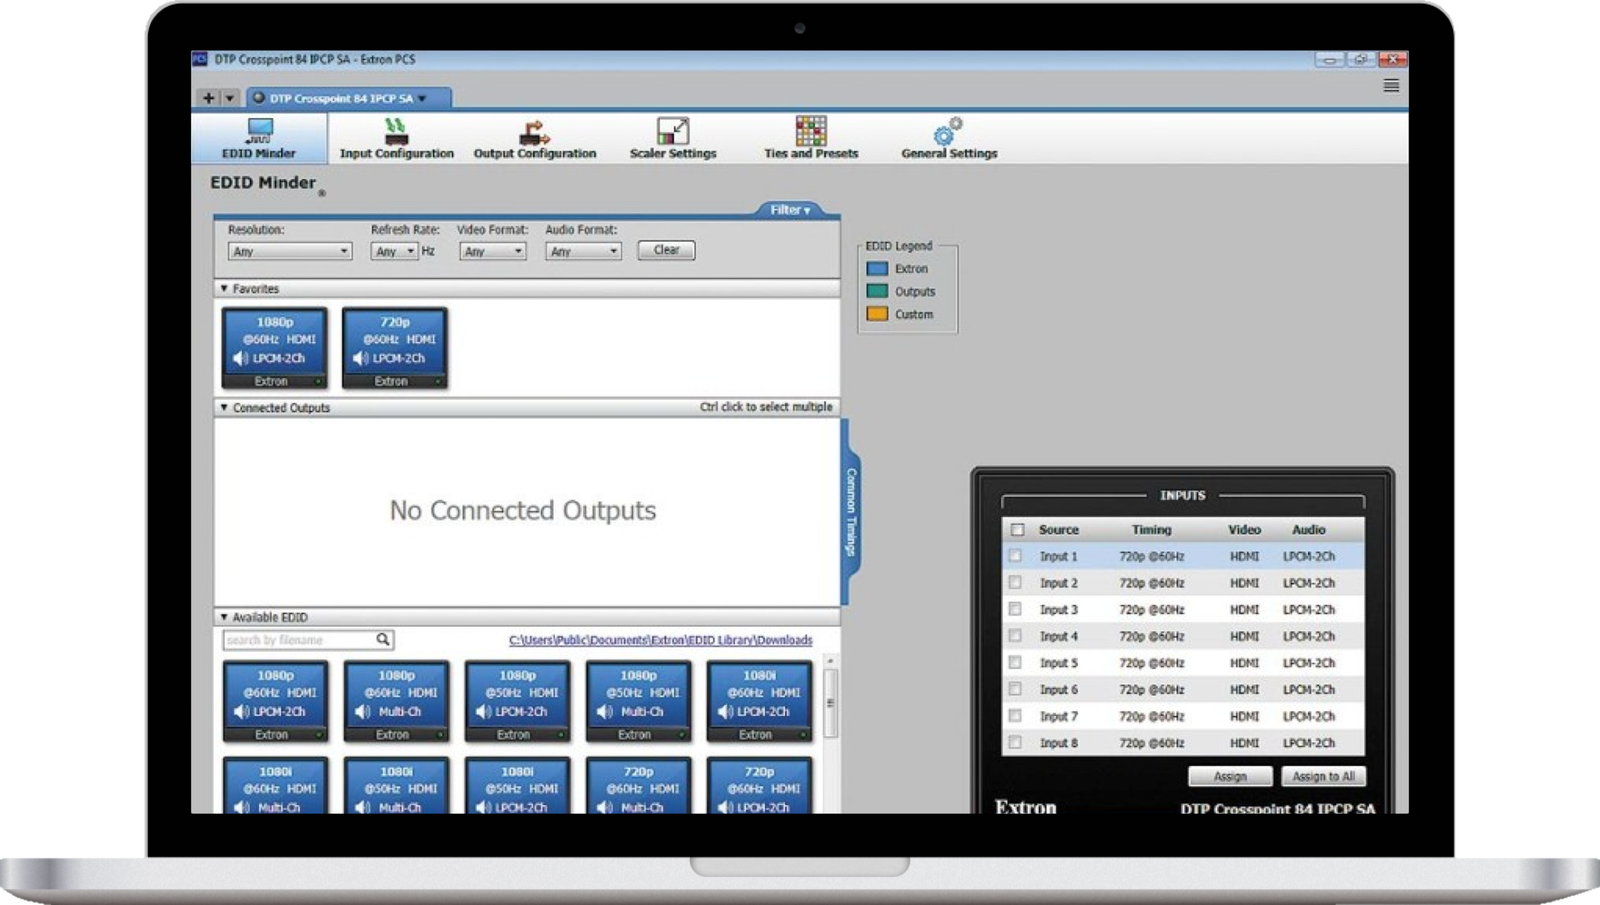Toggle the Filter tab panel
The image size is (1600, 905).
pyautogui.click(x=790, y=210)
